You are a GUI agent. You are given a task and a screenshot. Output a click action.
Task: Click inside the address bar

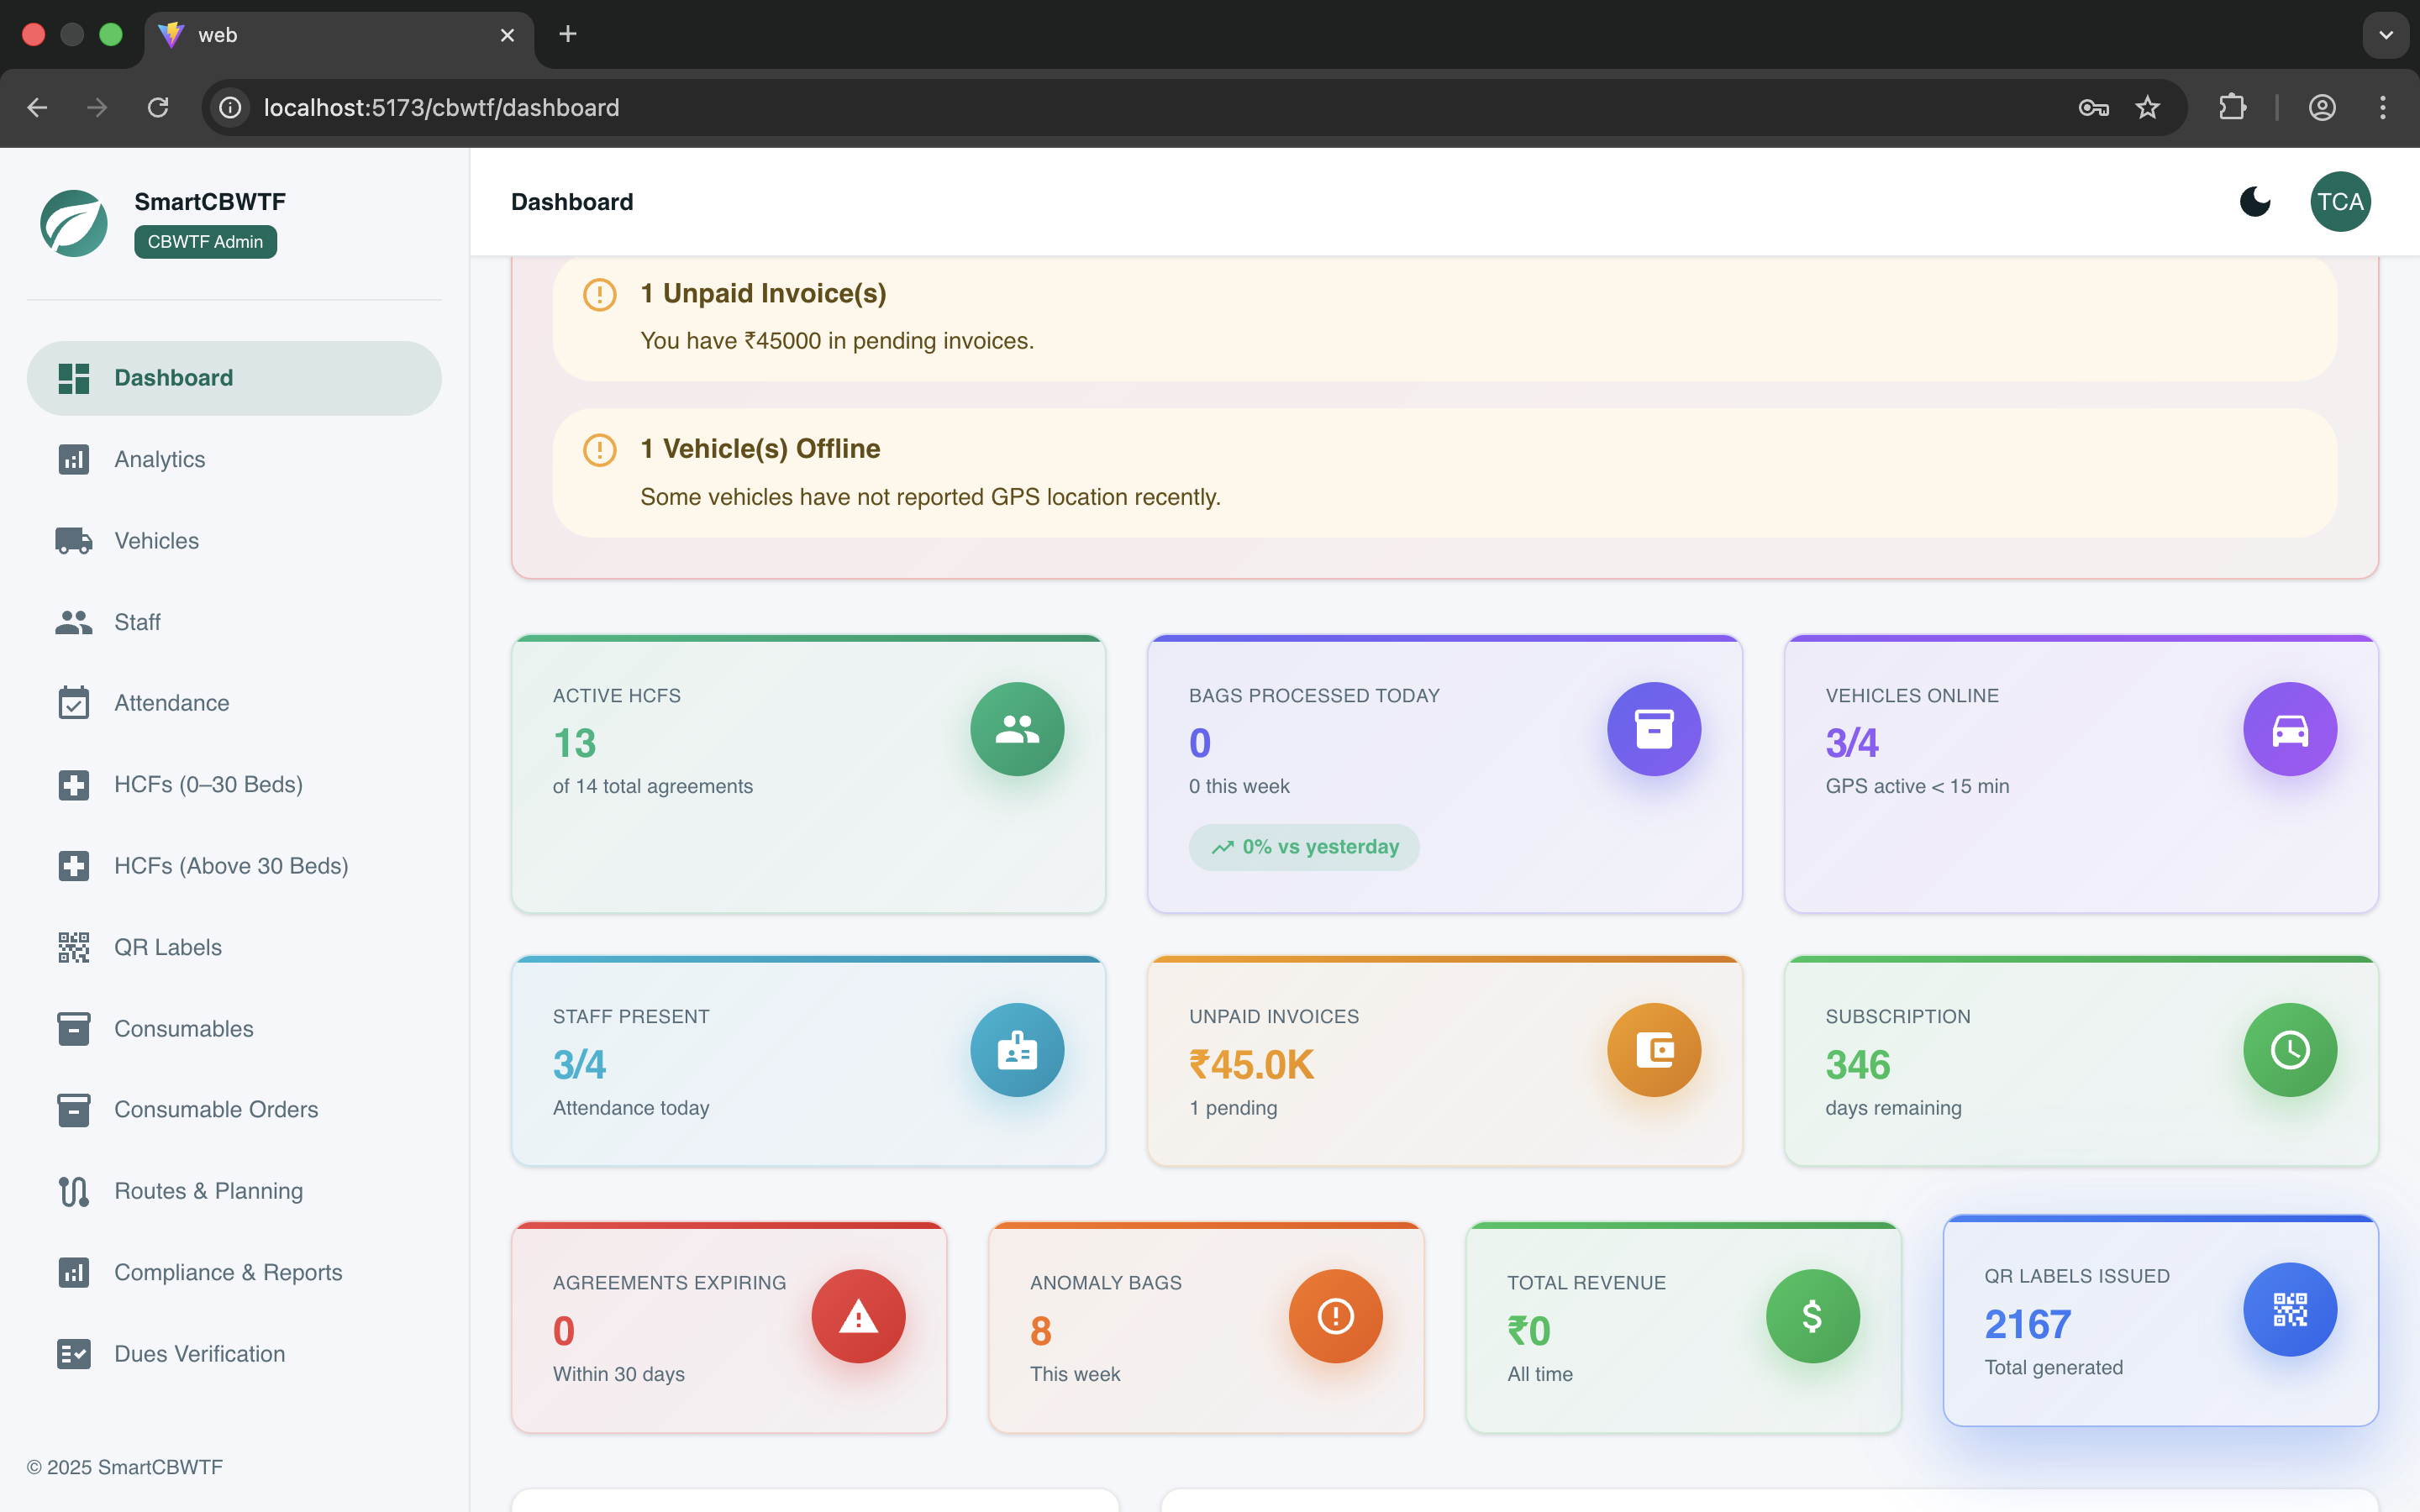700,107
